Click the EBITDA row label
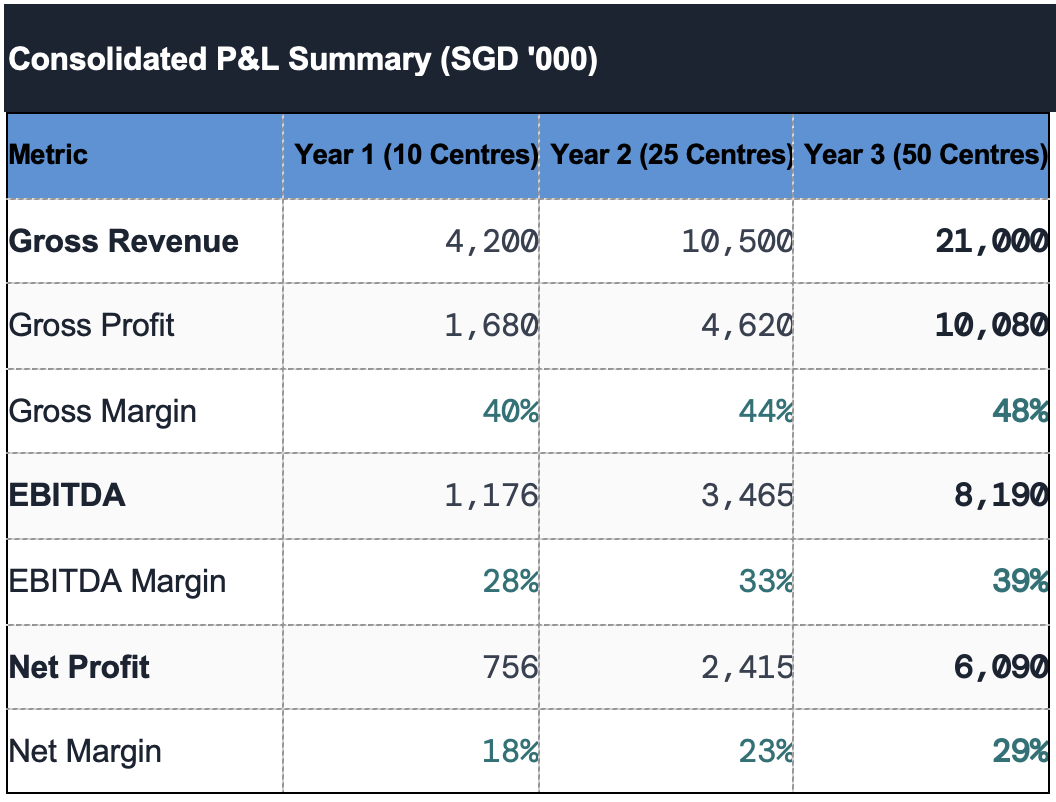 point(67,495)
